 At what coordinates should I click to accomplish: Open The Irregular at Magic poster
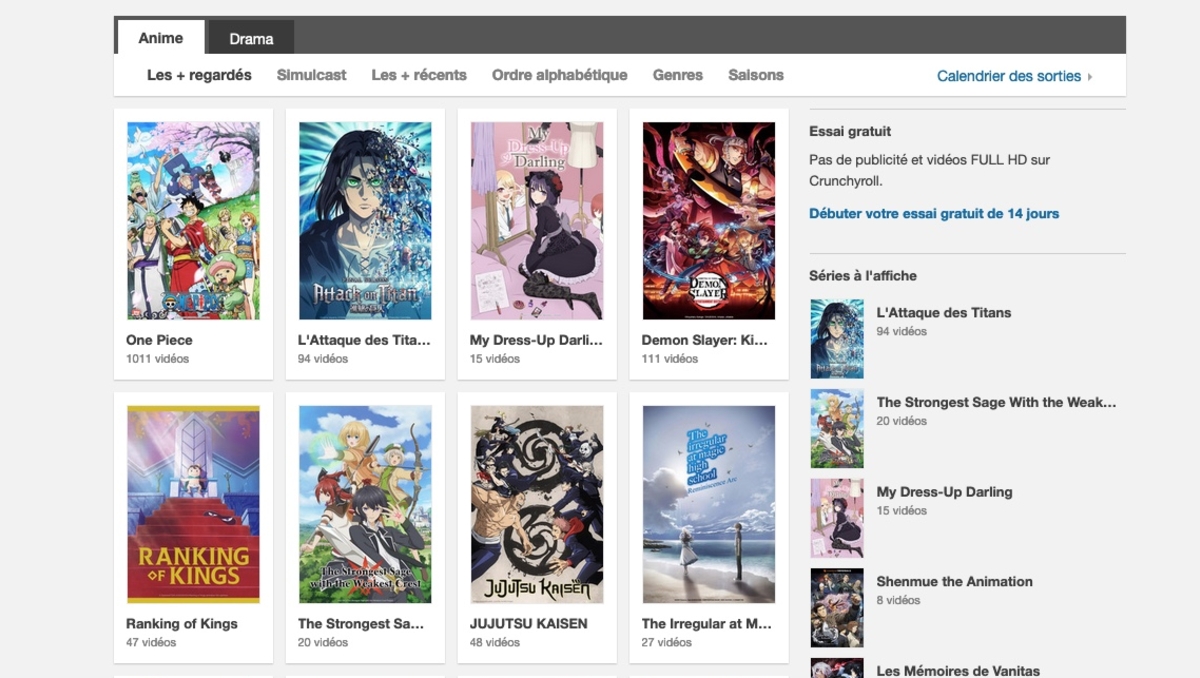708,503
